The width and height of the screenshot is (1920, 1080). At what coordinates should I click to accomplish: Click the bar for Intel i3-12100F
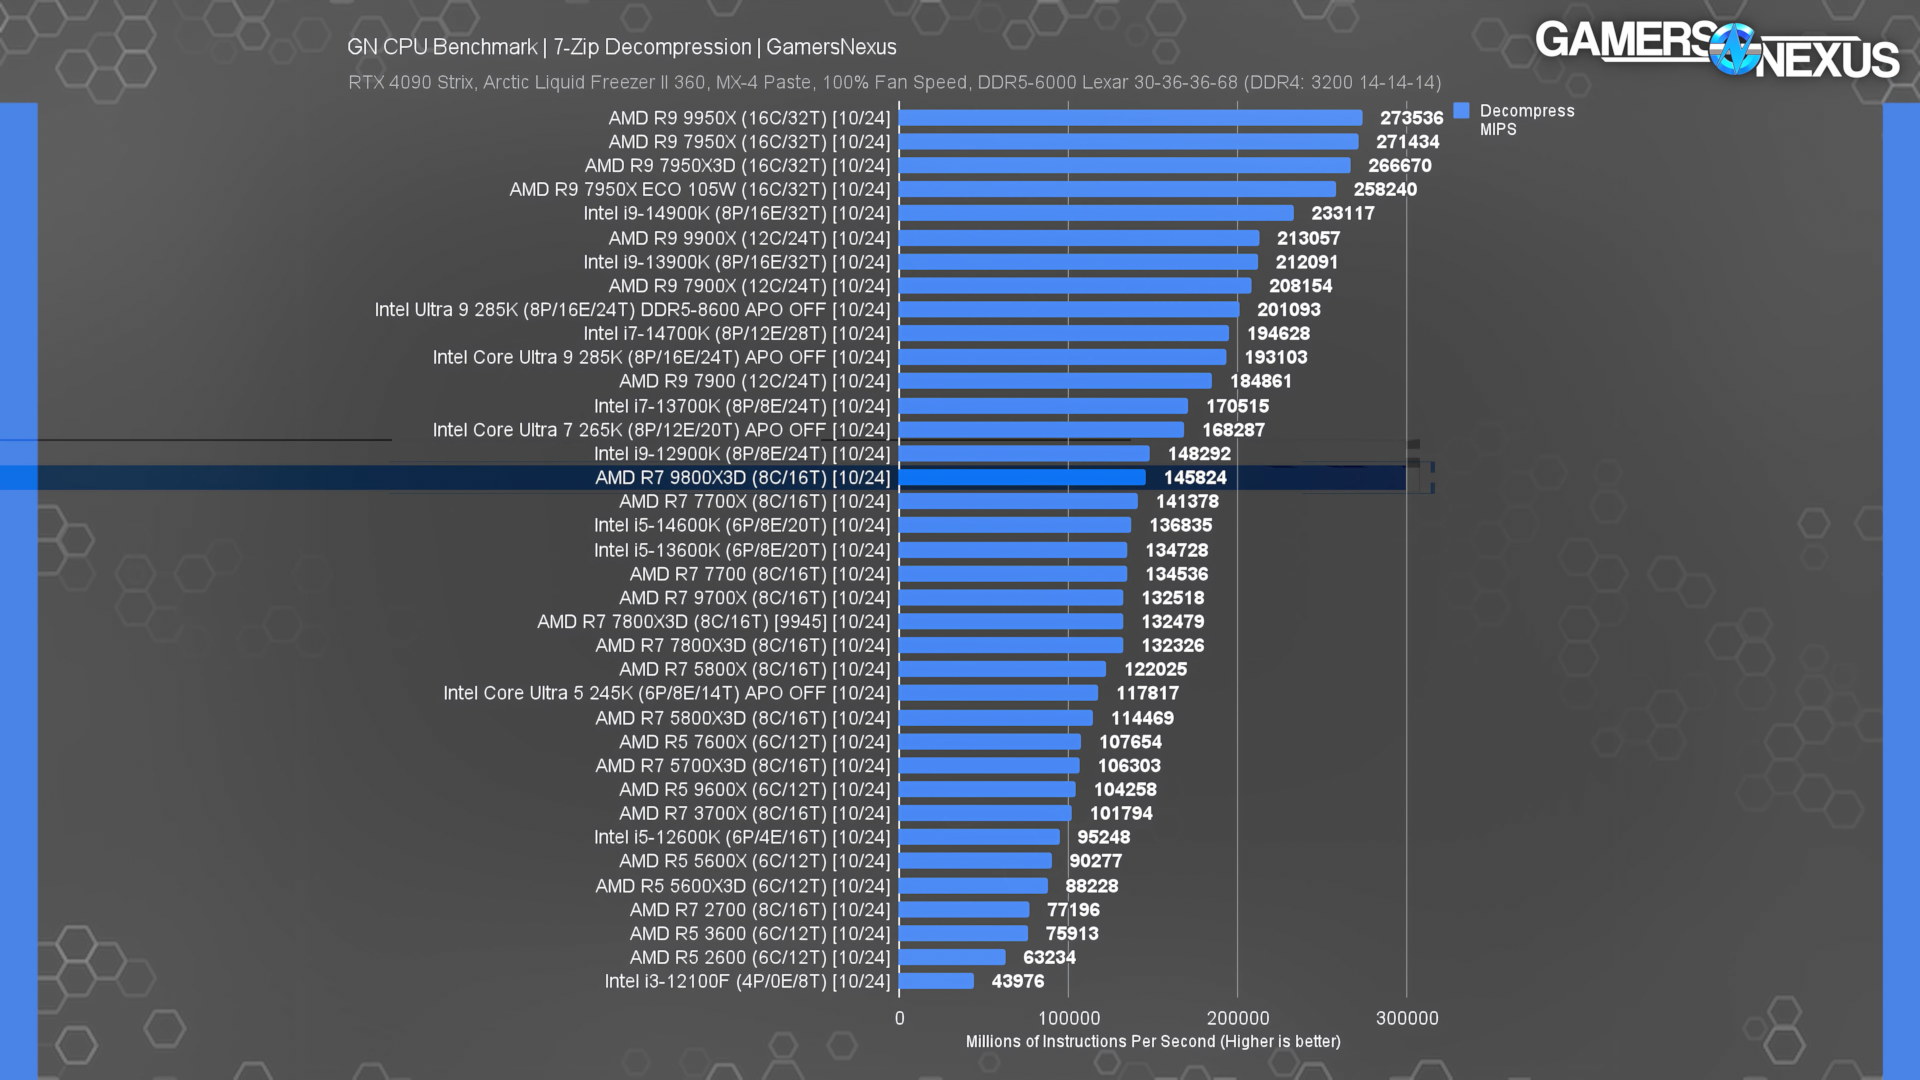[937, 982]
